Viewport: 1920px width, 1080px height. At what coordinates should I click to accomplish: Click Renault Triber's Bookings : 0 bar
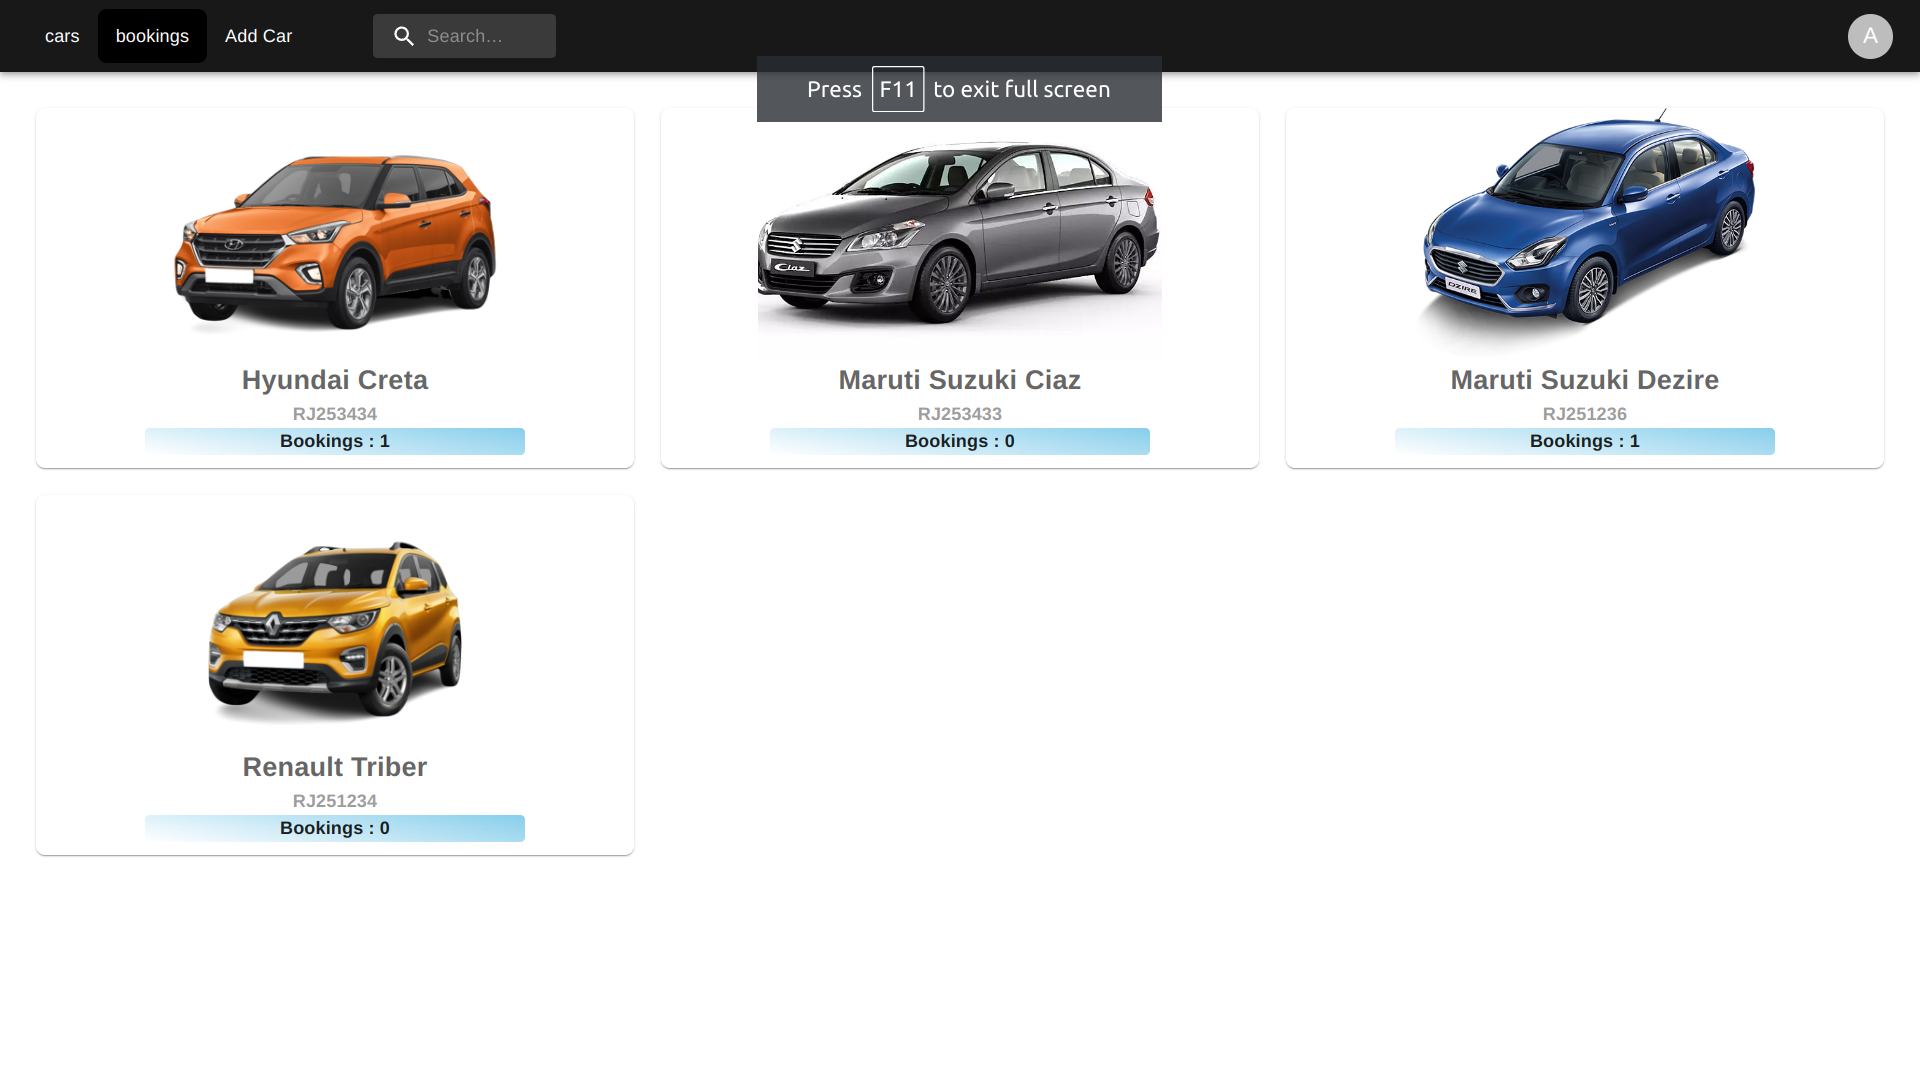335,828
